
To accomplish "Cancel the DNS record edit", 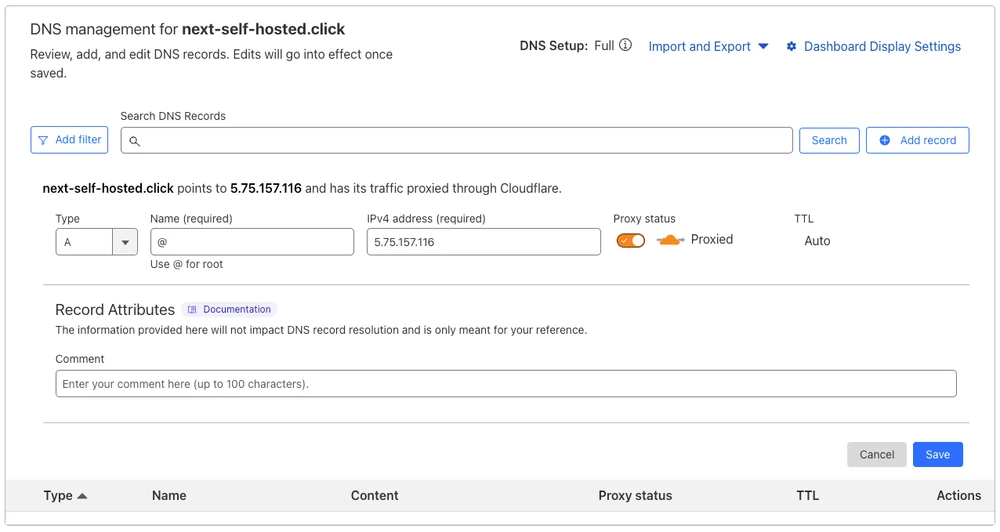I will coord(876,454).
